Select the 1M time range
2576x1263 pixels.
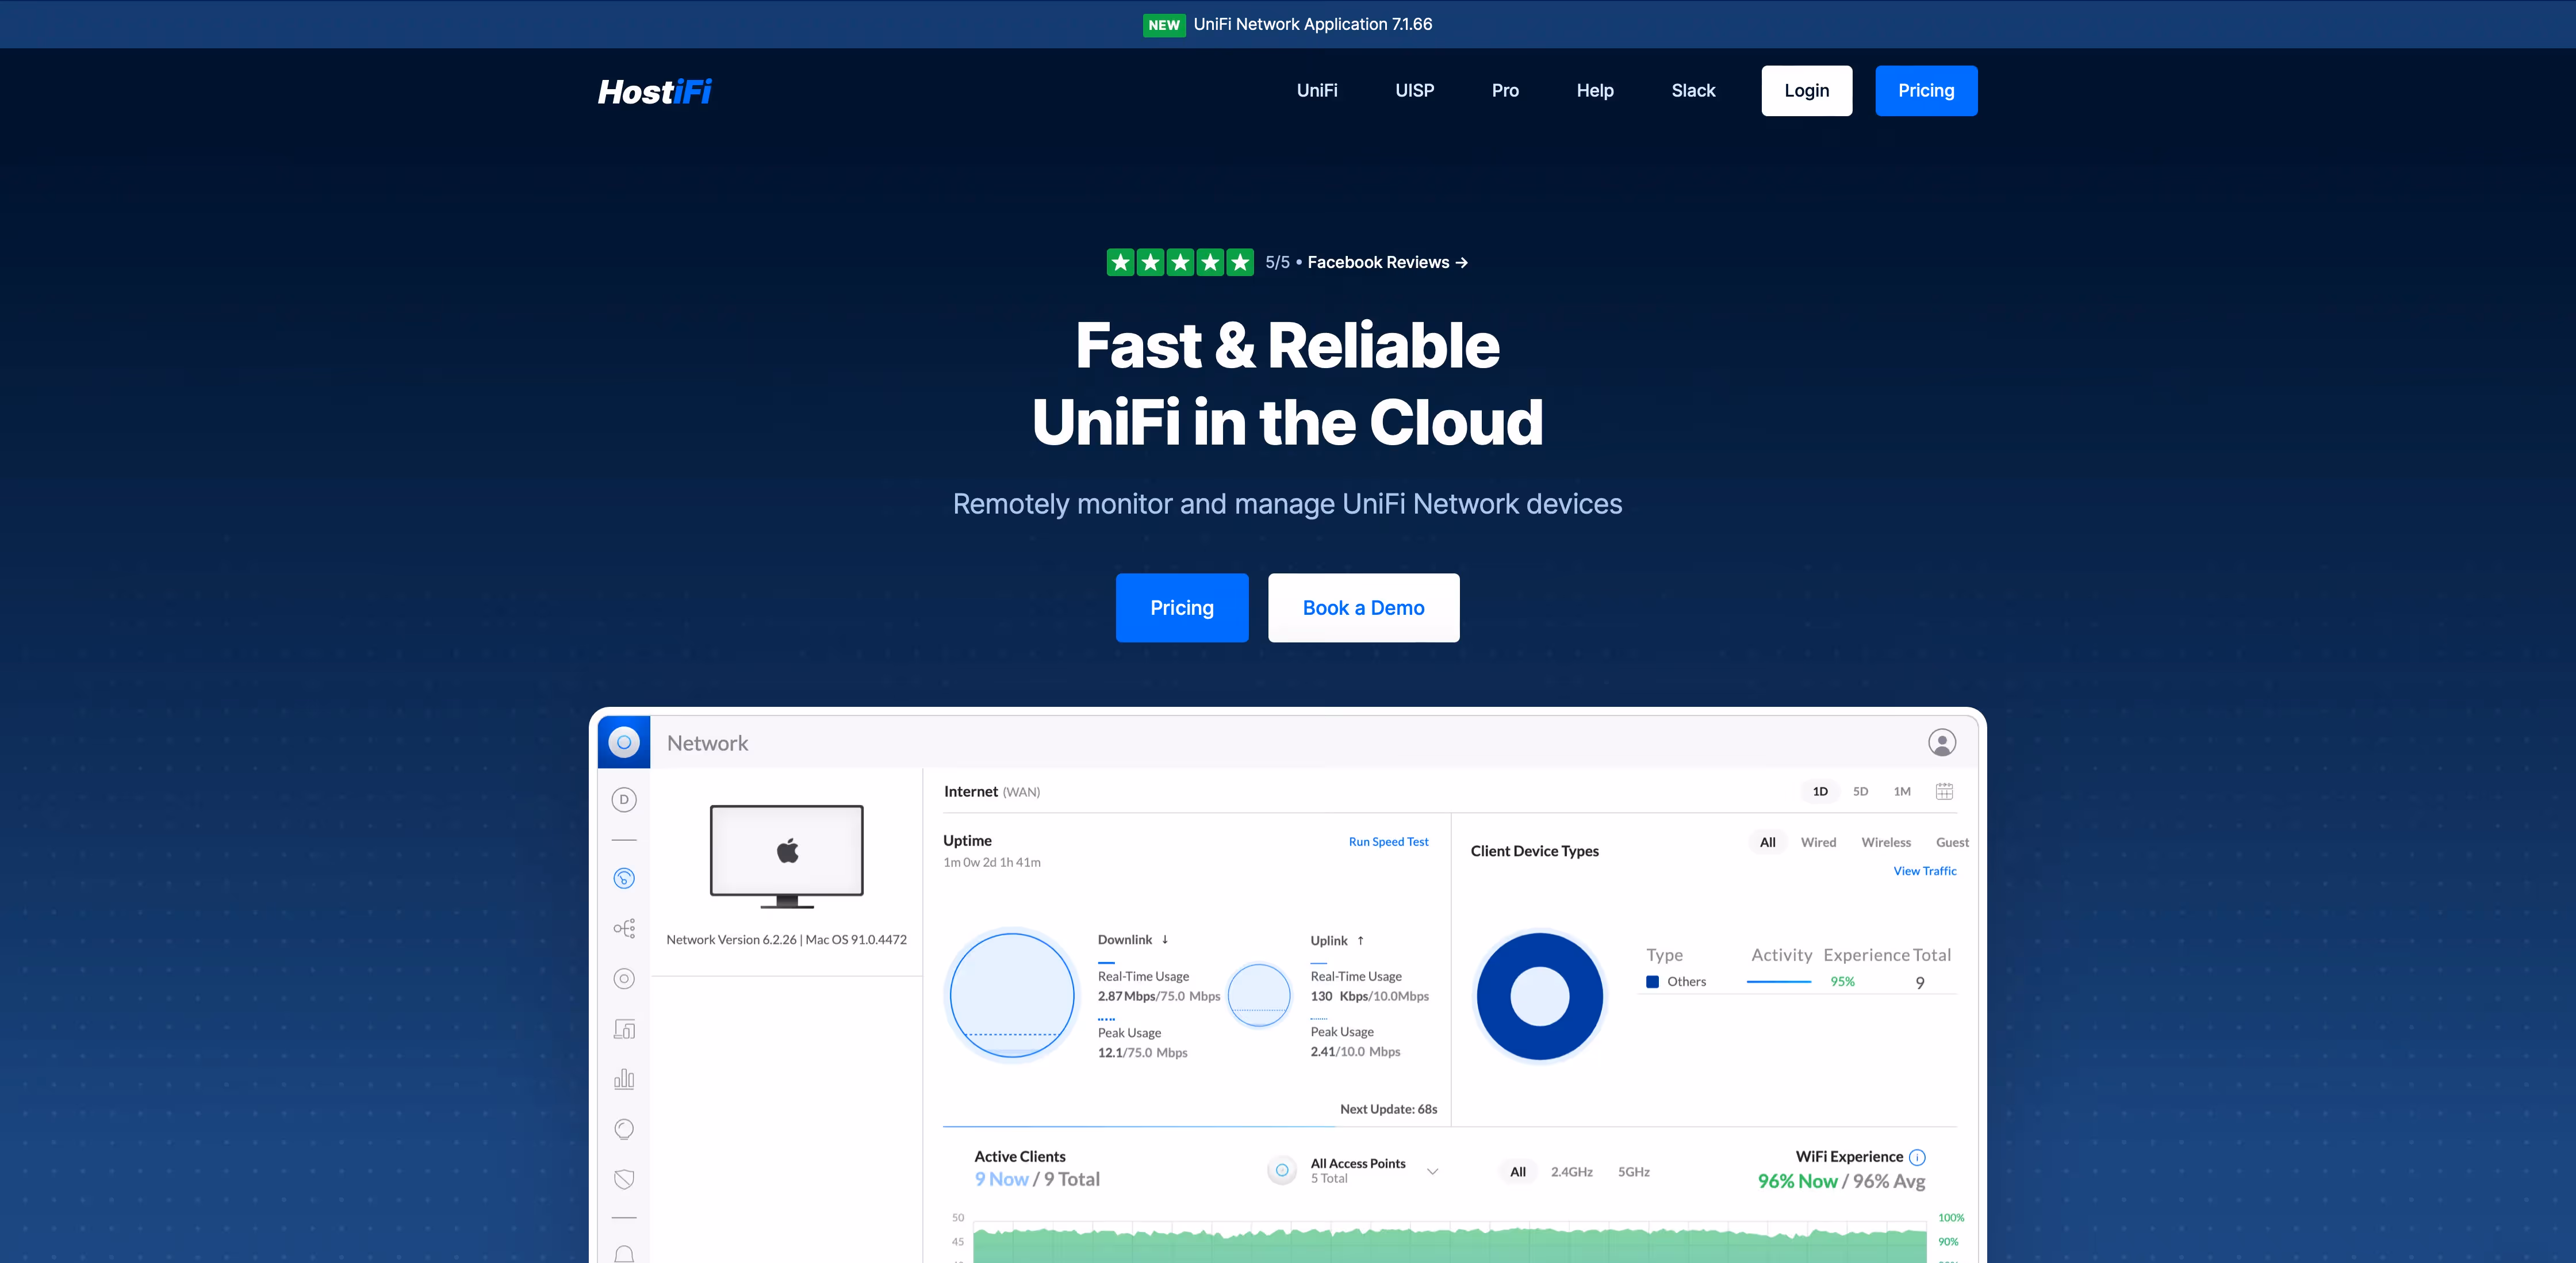1902,791
